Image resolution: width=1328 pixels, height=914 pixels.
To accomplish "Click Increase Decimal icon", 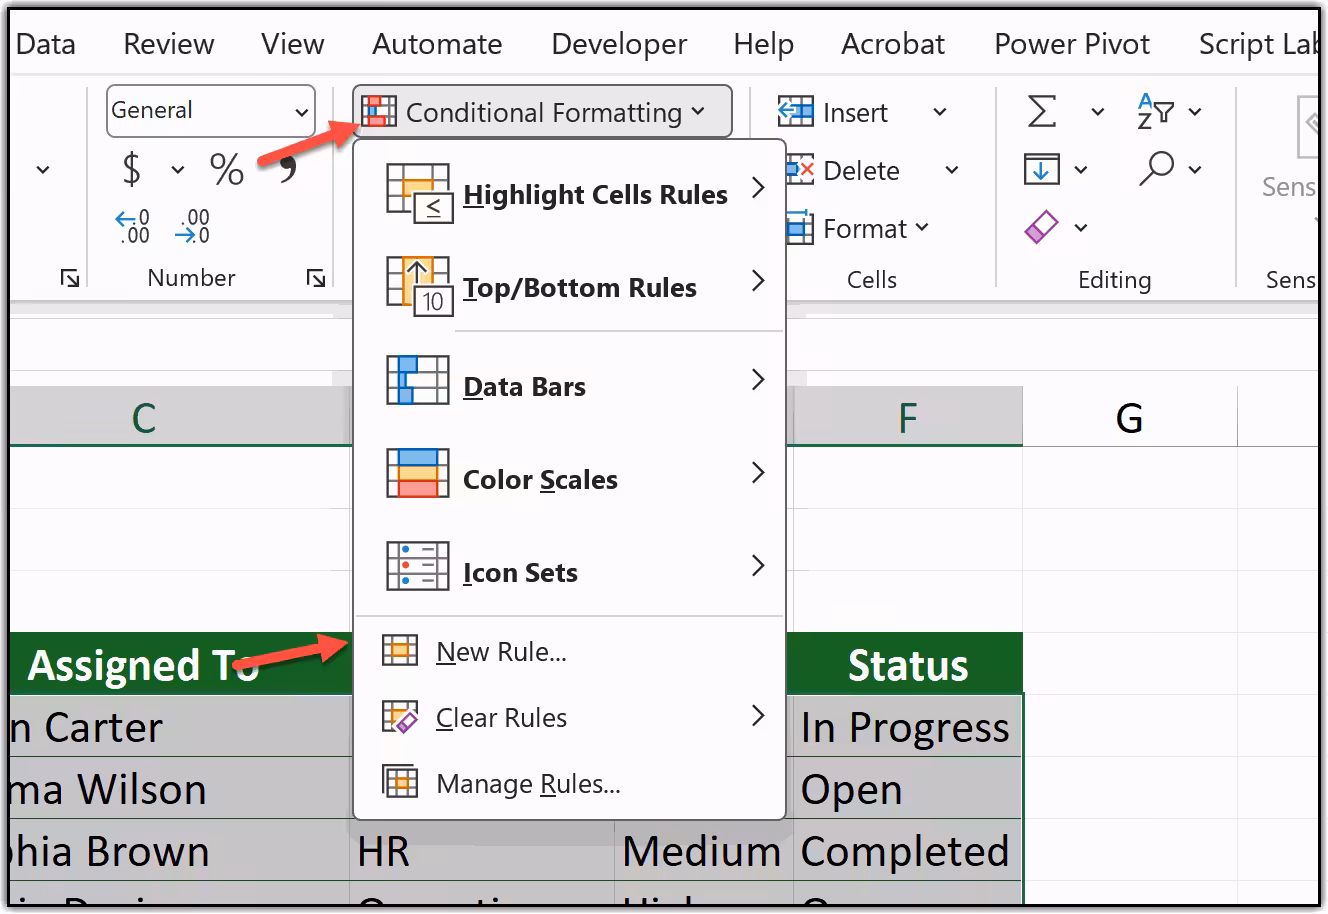I will (x=133, y=227).
